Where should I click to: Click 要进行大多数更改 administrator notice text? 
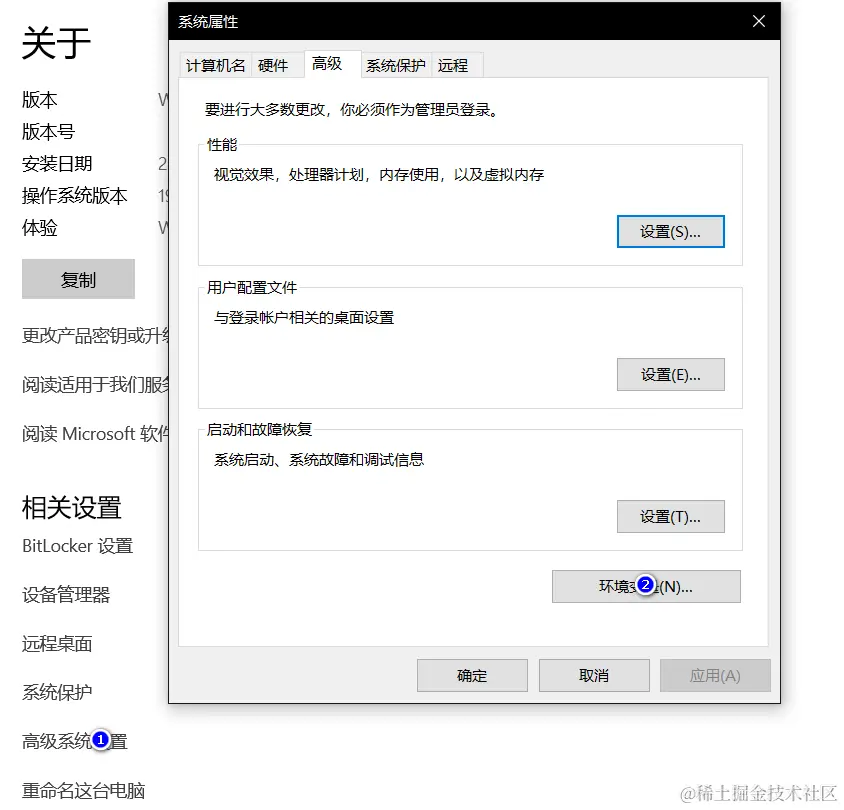pyautogui.click(x=352, y=110)
